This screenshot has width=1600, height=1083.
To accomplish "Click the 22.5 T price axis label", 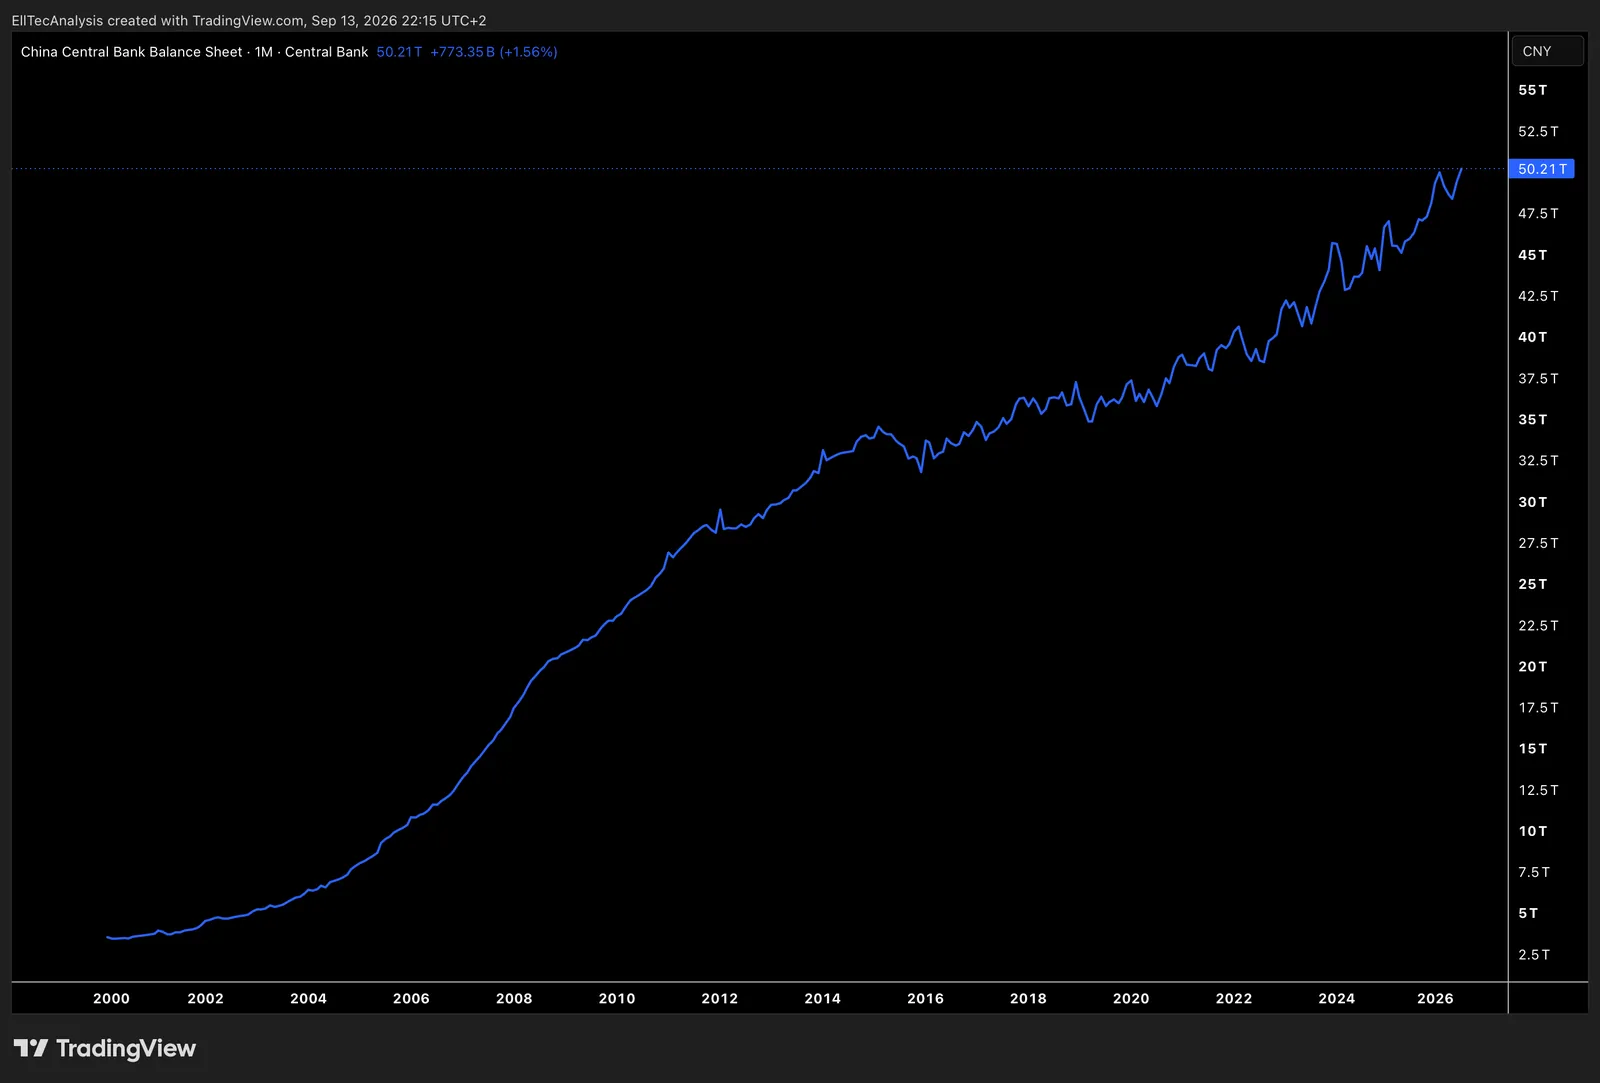I will coord(1538,625).
